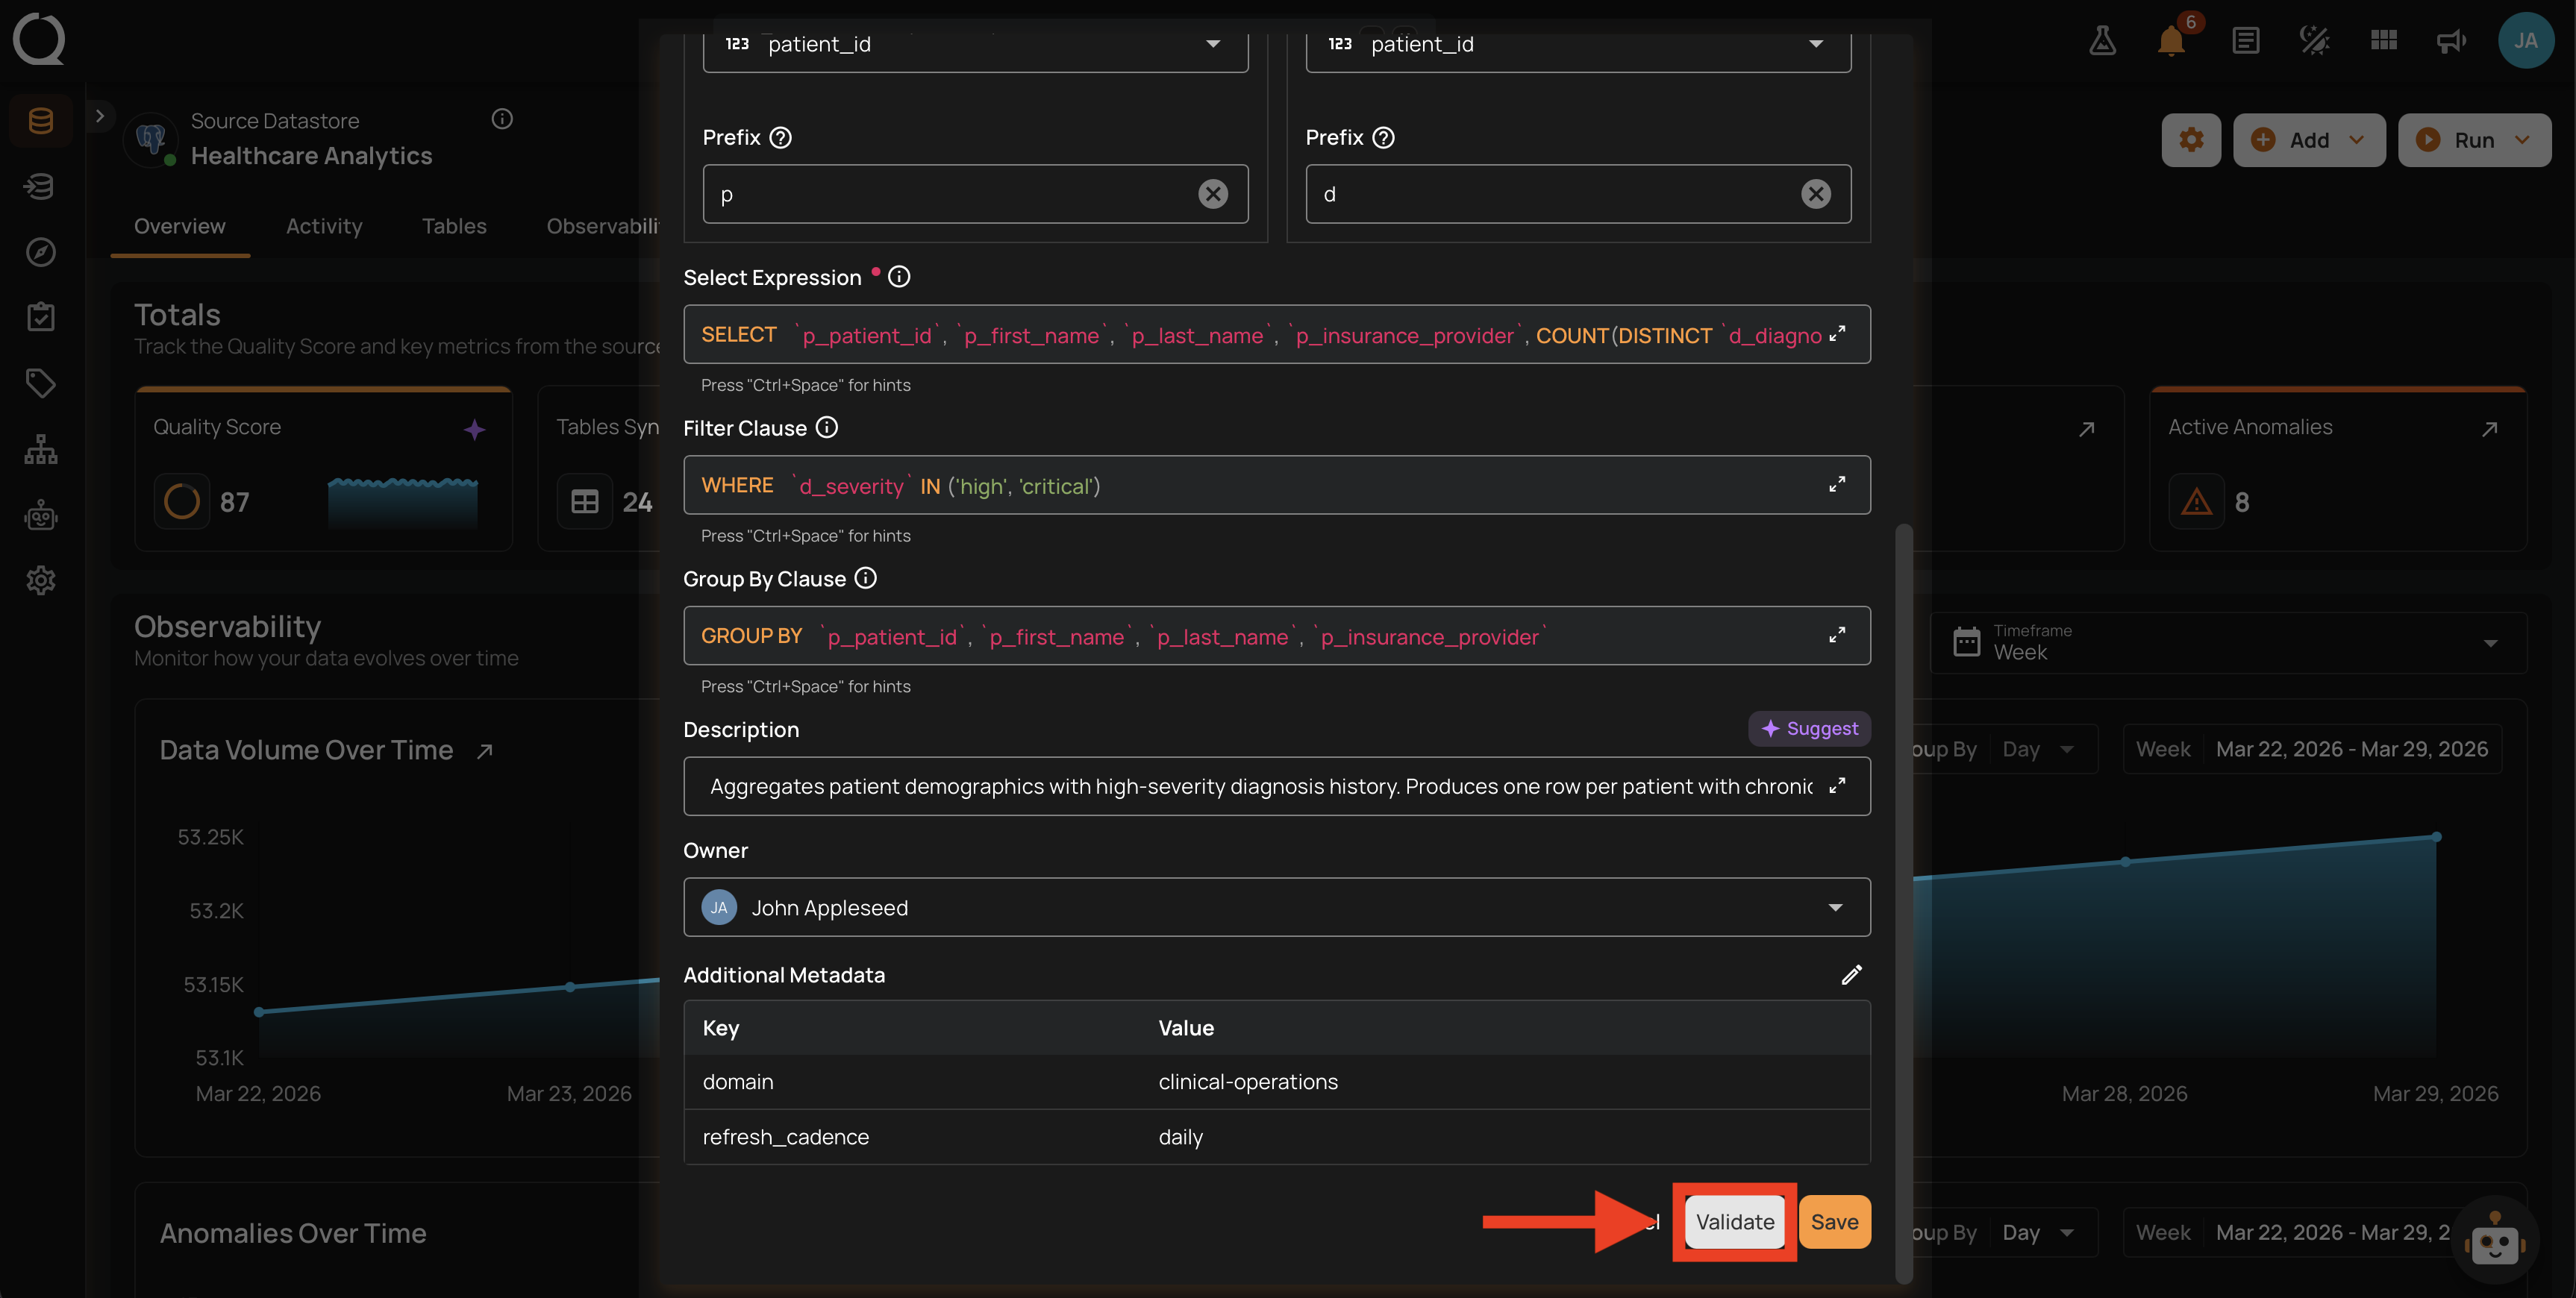Click the datastore settings gear button
The width and height of the screenshot is (2576, 1298).
2191,140
